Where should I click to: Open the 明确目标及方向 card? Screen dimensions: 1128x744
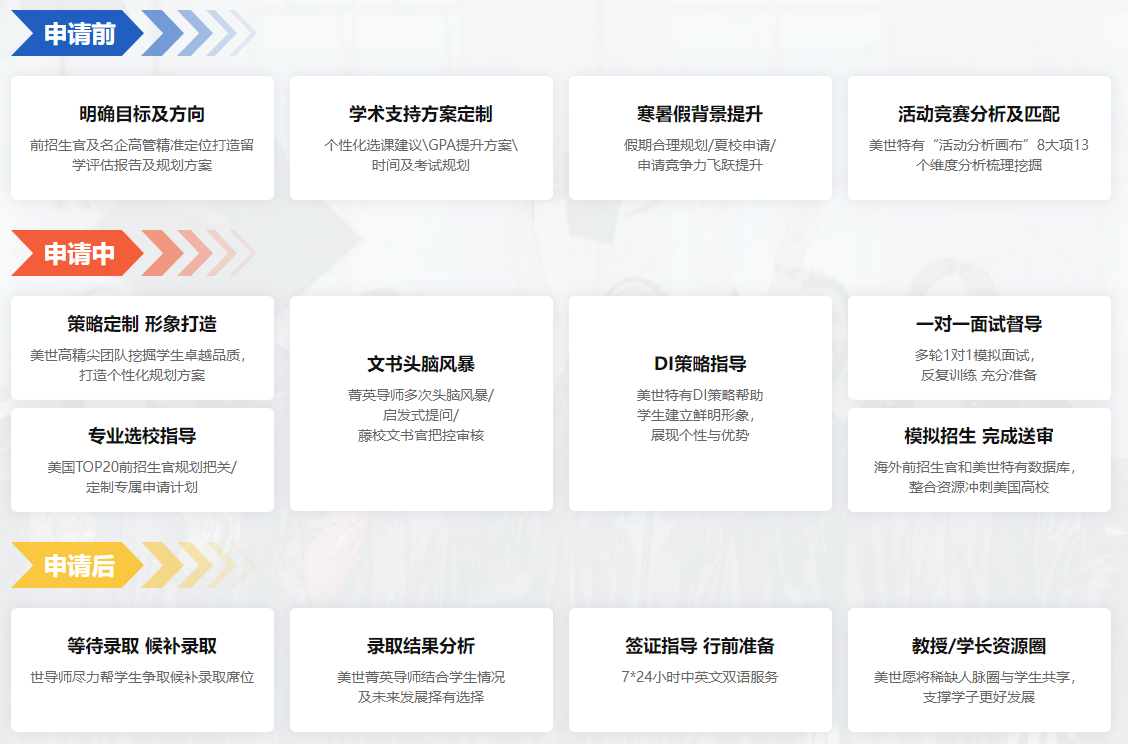point(142,138)
